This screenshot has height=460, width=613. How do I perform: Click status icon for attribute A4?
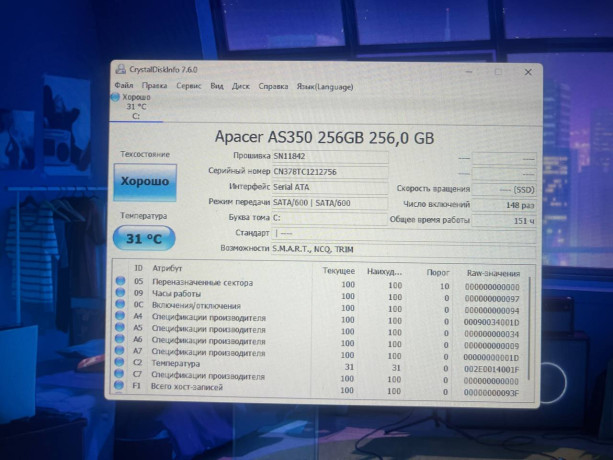tap(120, 315)
